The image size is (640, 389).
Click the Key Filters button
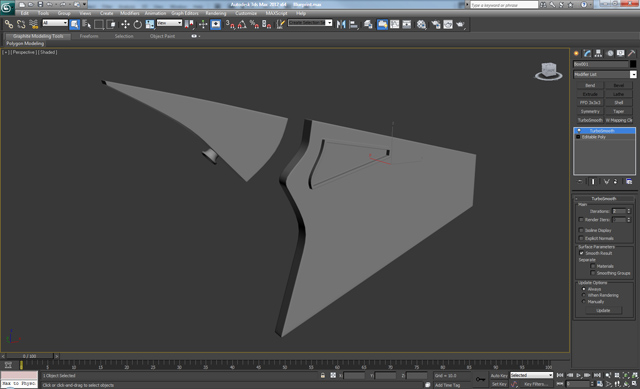[535, 384]
